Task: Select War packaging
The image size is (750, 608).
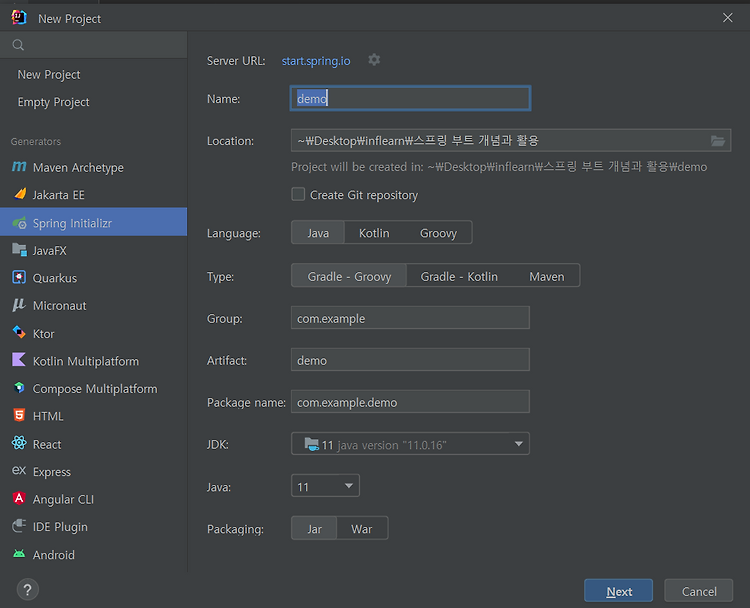Action: coord(362,529)
